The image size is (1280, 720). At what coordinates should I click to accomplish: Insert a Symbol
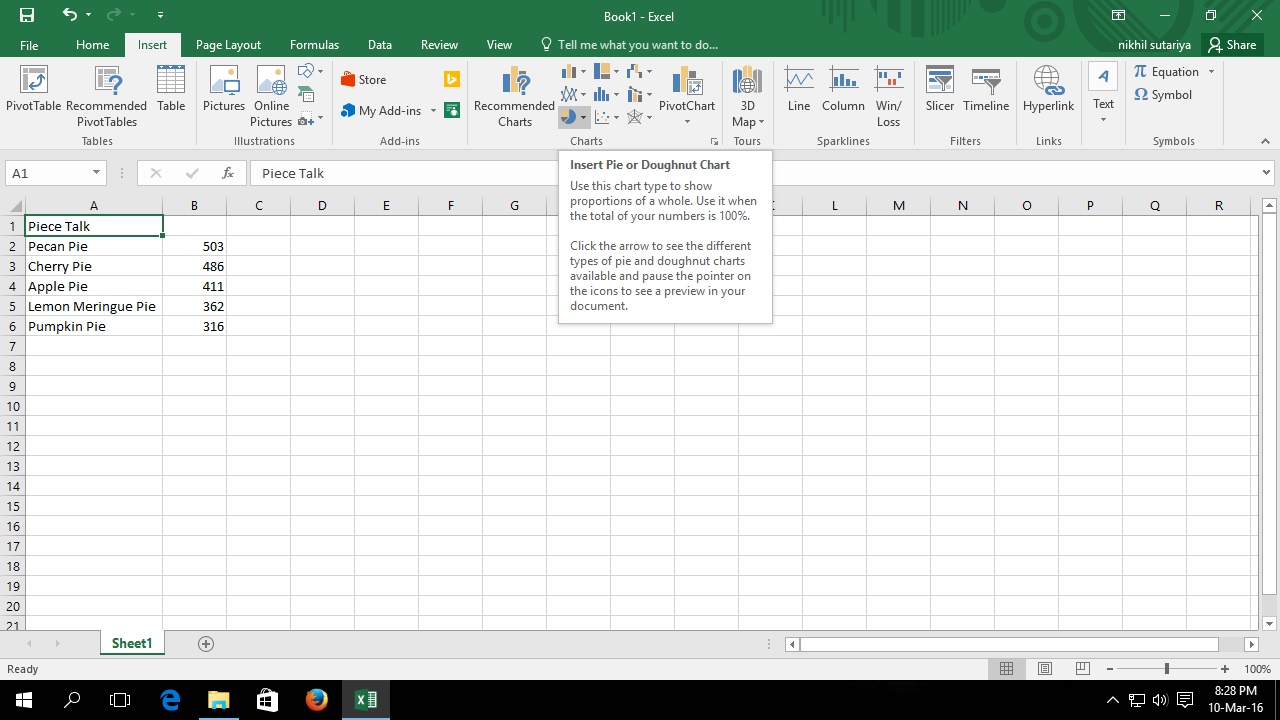1162,95
